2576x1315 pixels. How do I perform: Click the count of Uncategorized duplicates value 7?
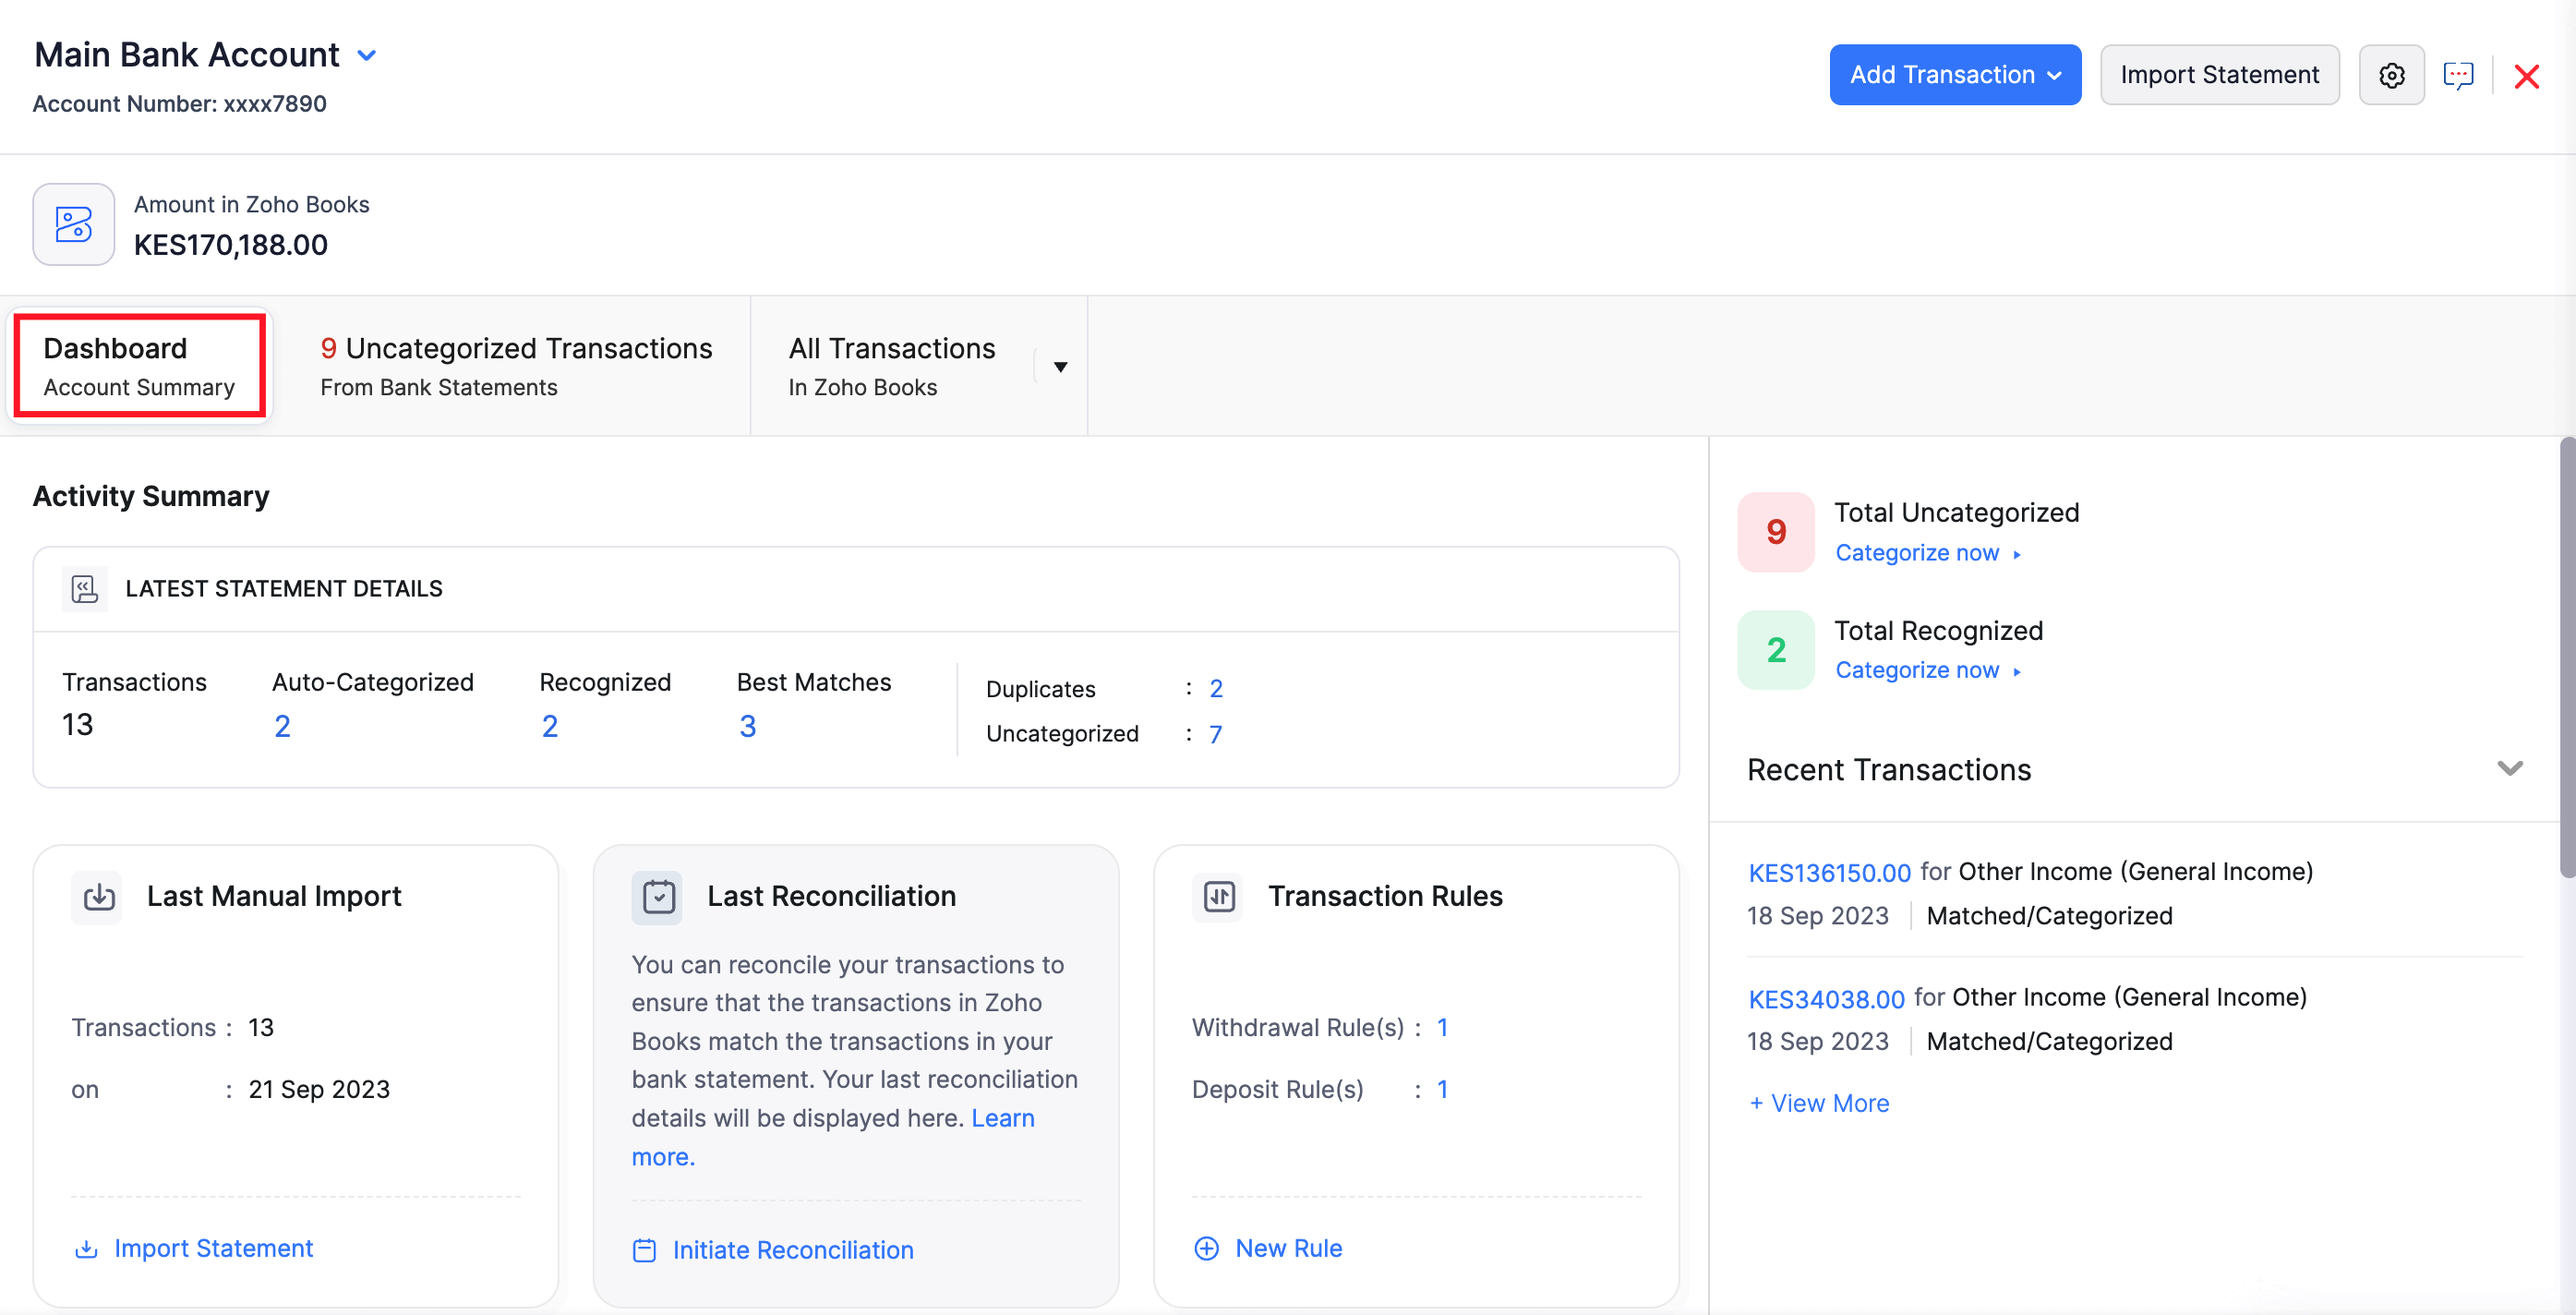[x=1216, y=733]
